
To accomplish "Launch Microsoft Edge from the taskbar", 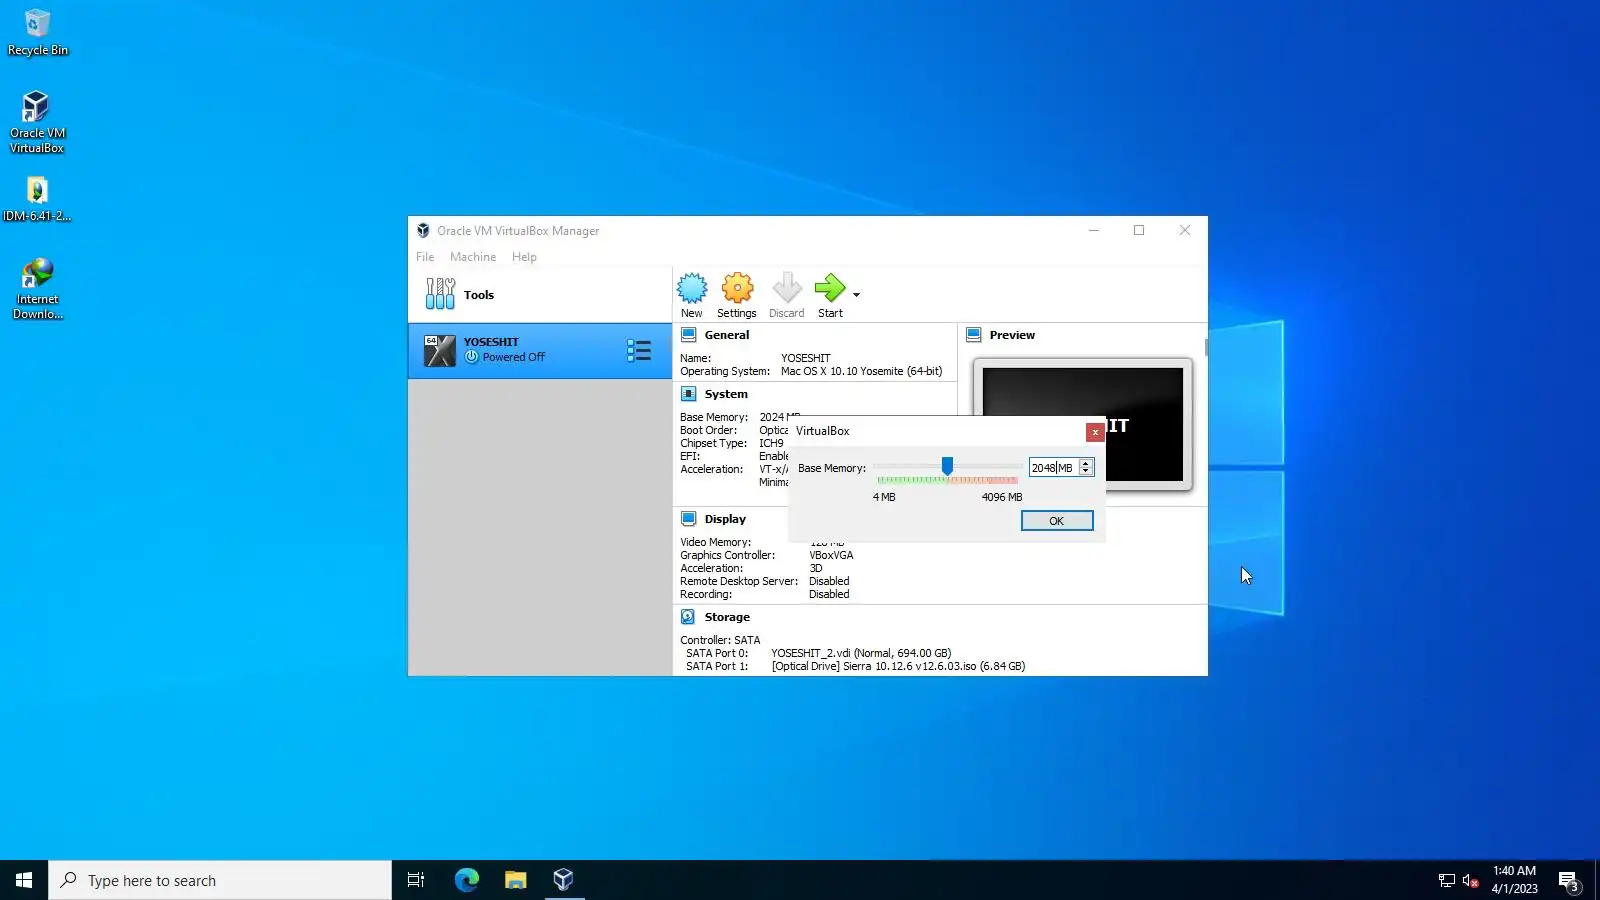I will pos(467,880).
